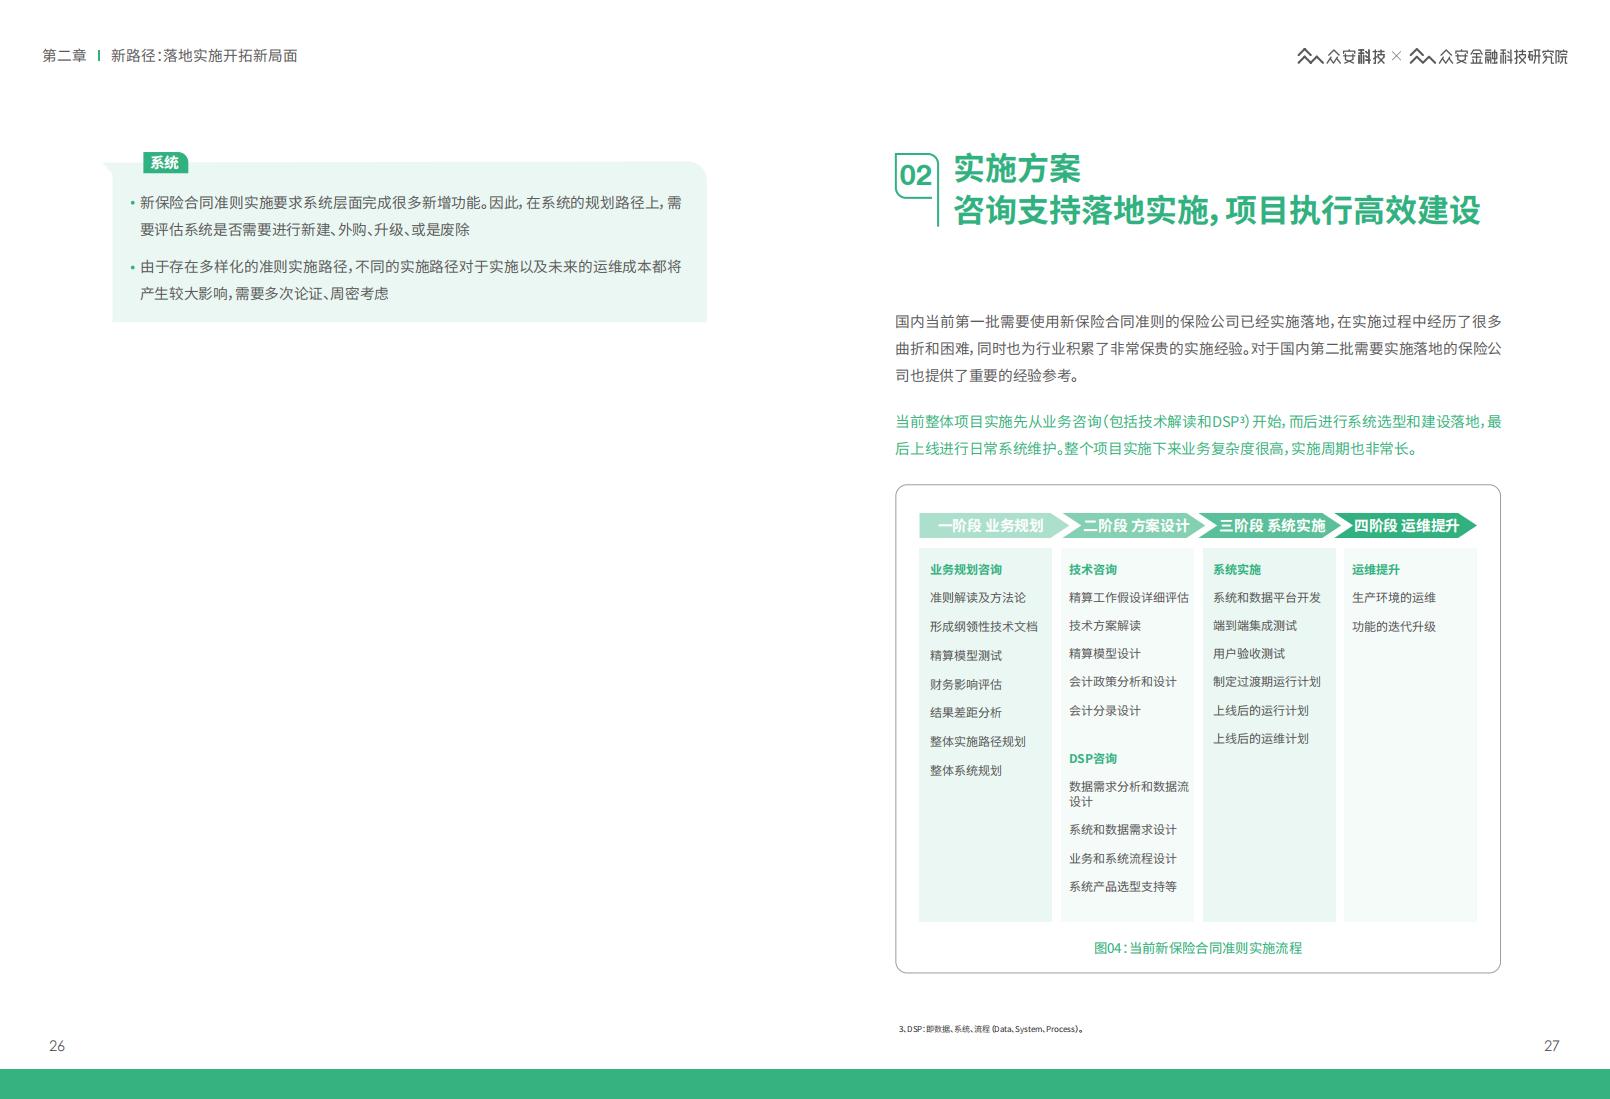The height and width of the screenshot is (1099, 1610).
Task: Click the caption 图04:当前新保险合同准则实施流程
Action: point(1198,948)
